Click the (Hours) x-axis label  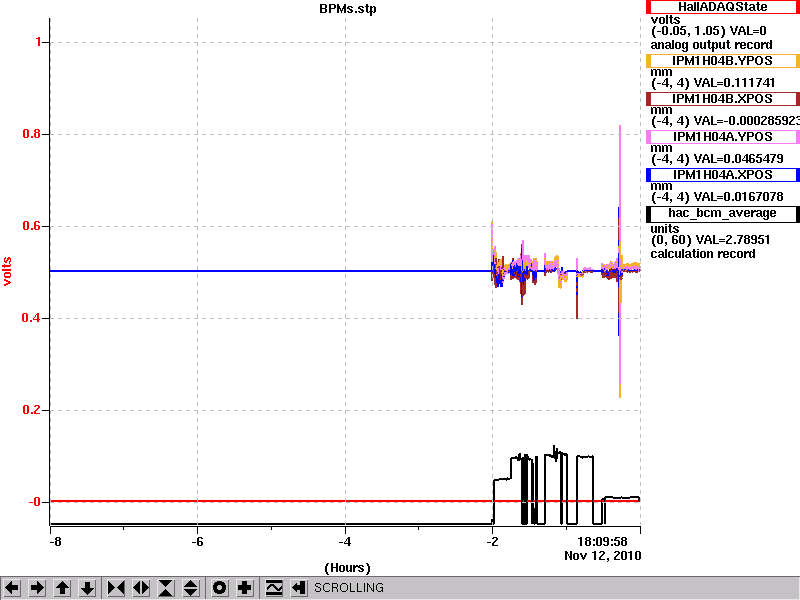coord(347,568)
